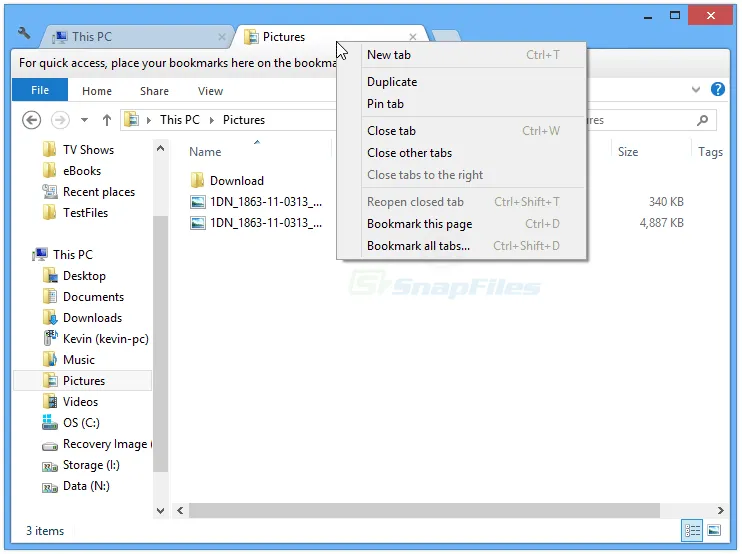Open Recent places in sidebar
The image size is (742, 554).
tap(88, 192)
